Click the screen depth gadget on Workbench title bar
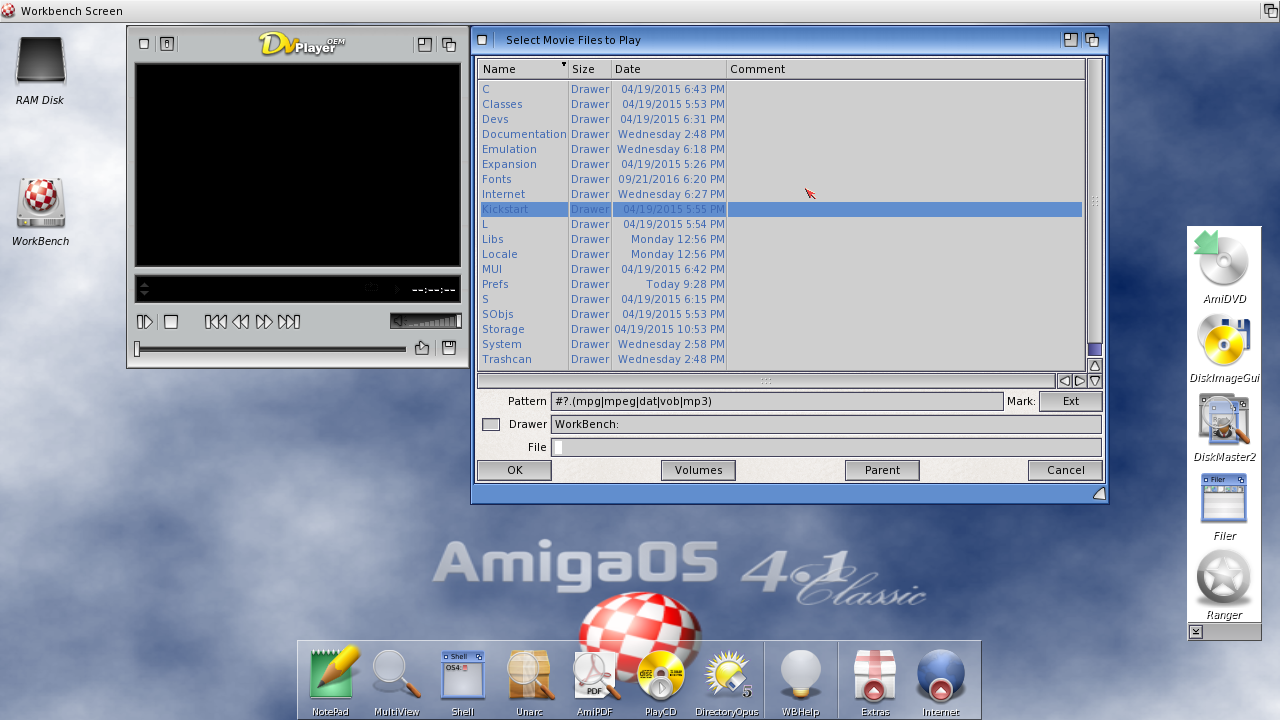The image size is (1280, 720). click(1270, 11)
